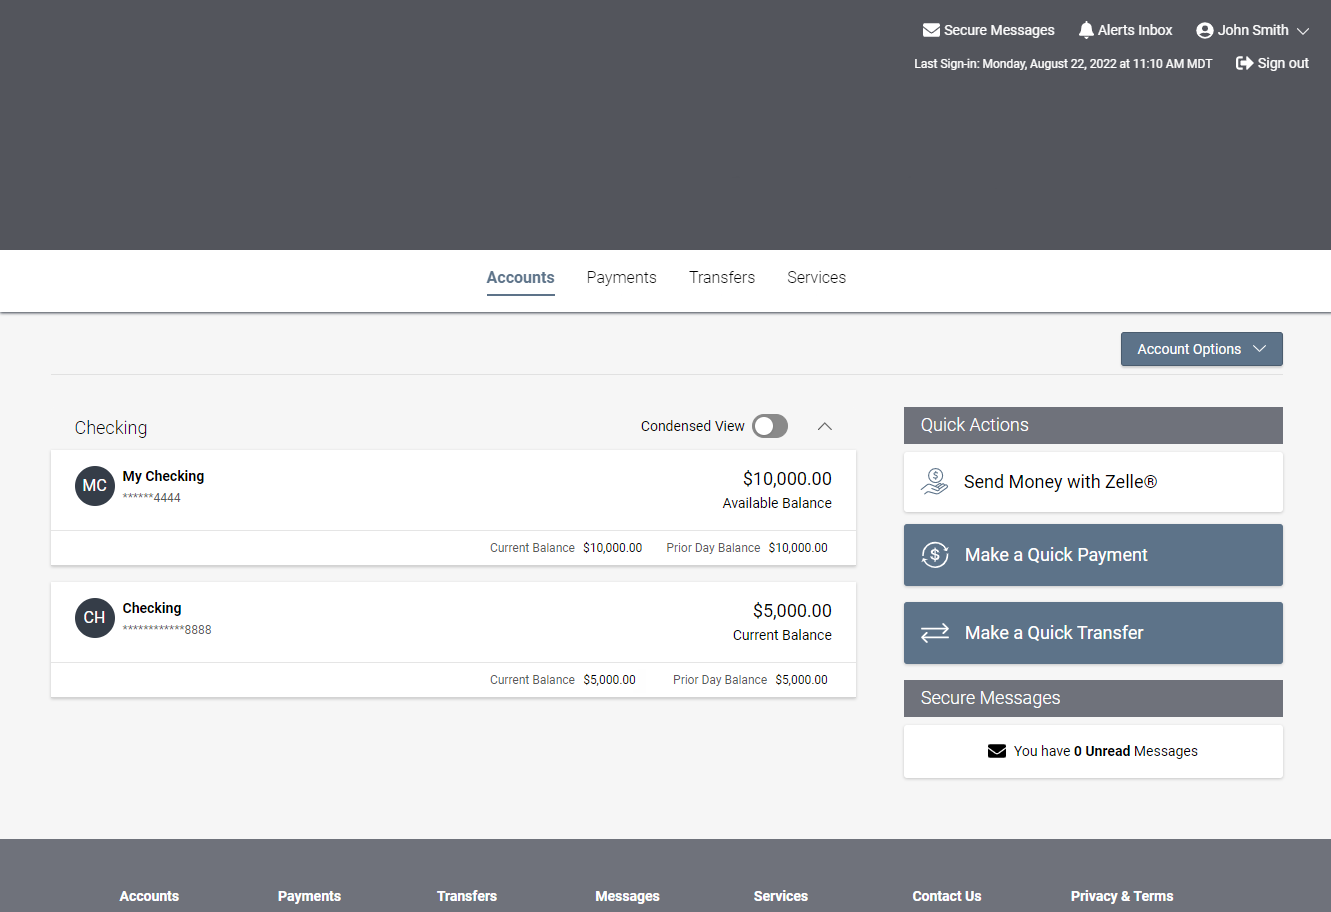Image resolution: width=1331 pixels, height=912 pixels.
Task: Click the Contact Us footer link
Action: pos(946,896)
